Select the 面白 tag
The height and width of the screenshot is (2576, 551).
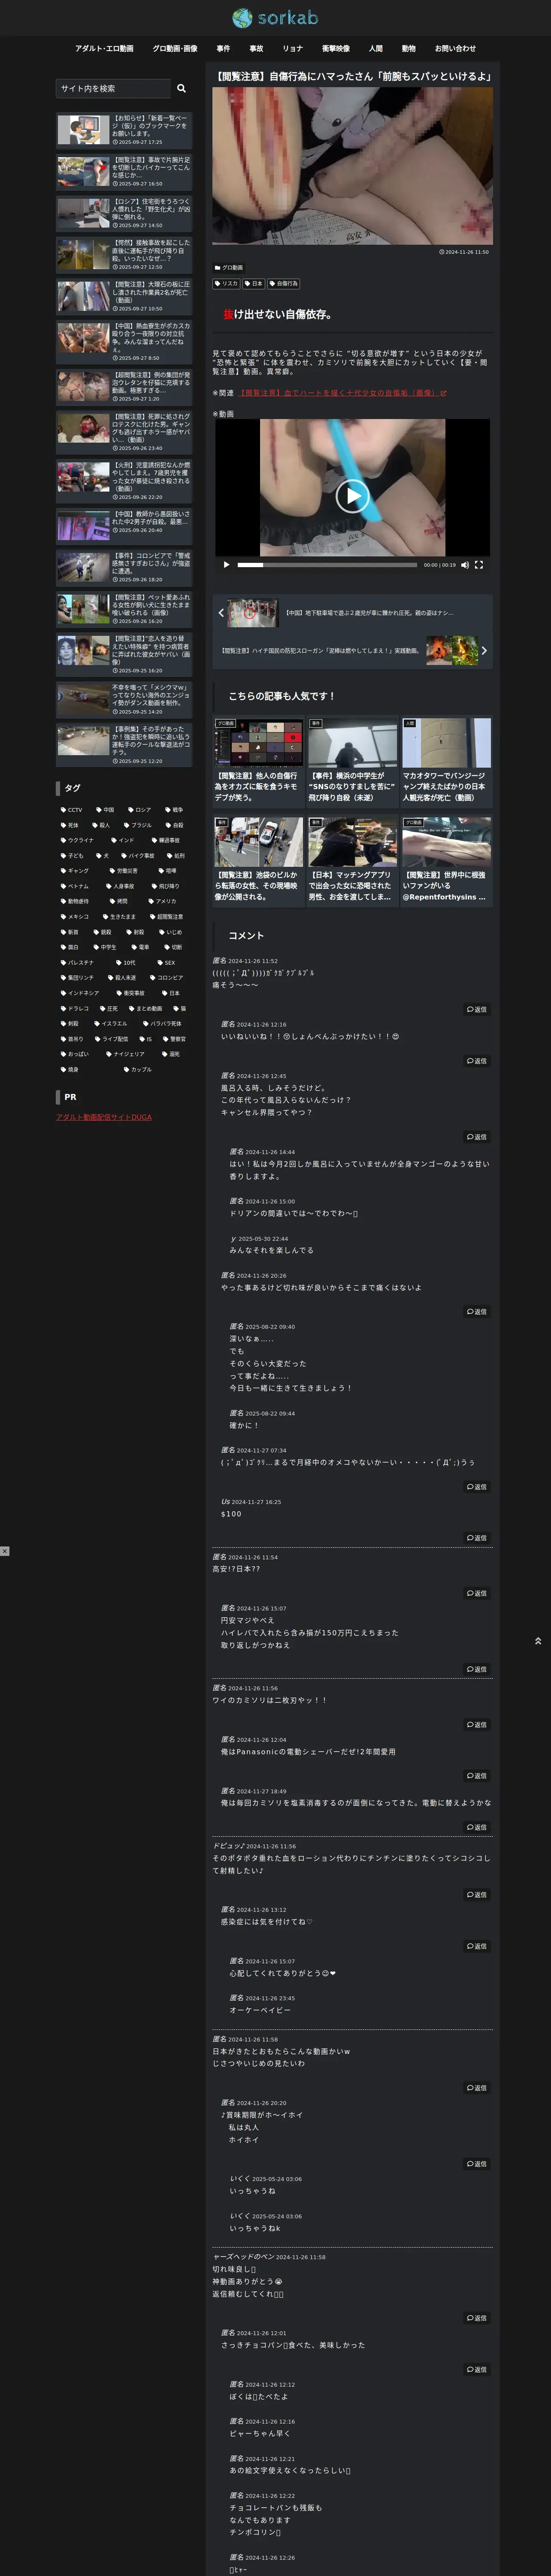69,947
